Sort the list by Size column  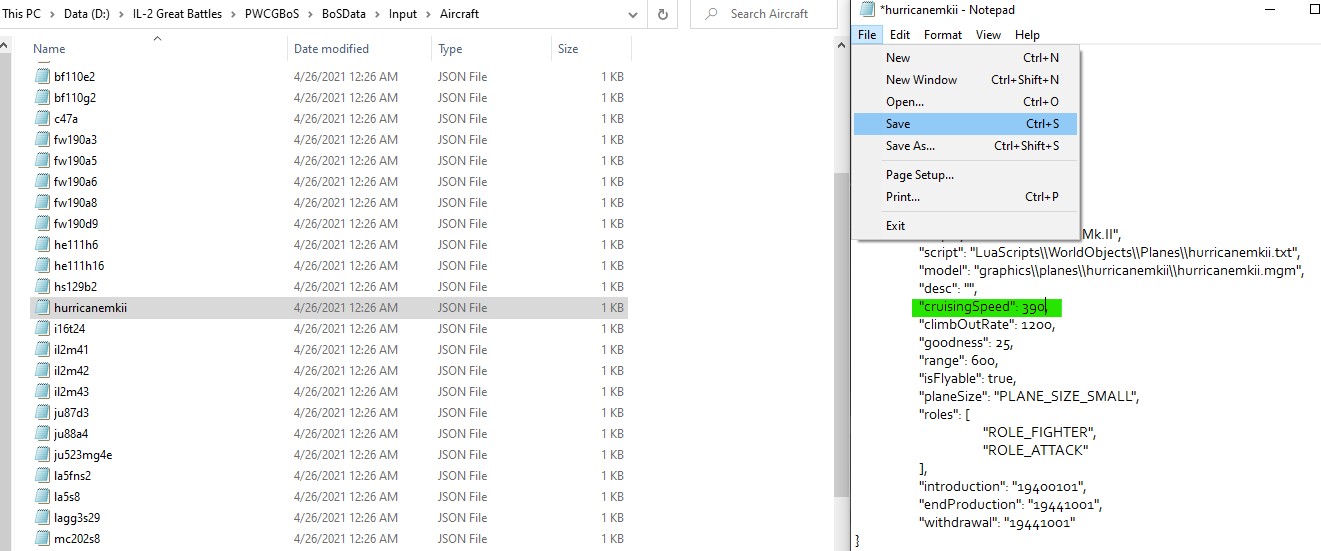tap(568, 49)
